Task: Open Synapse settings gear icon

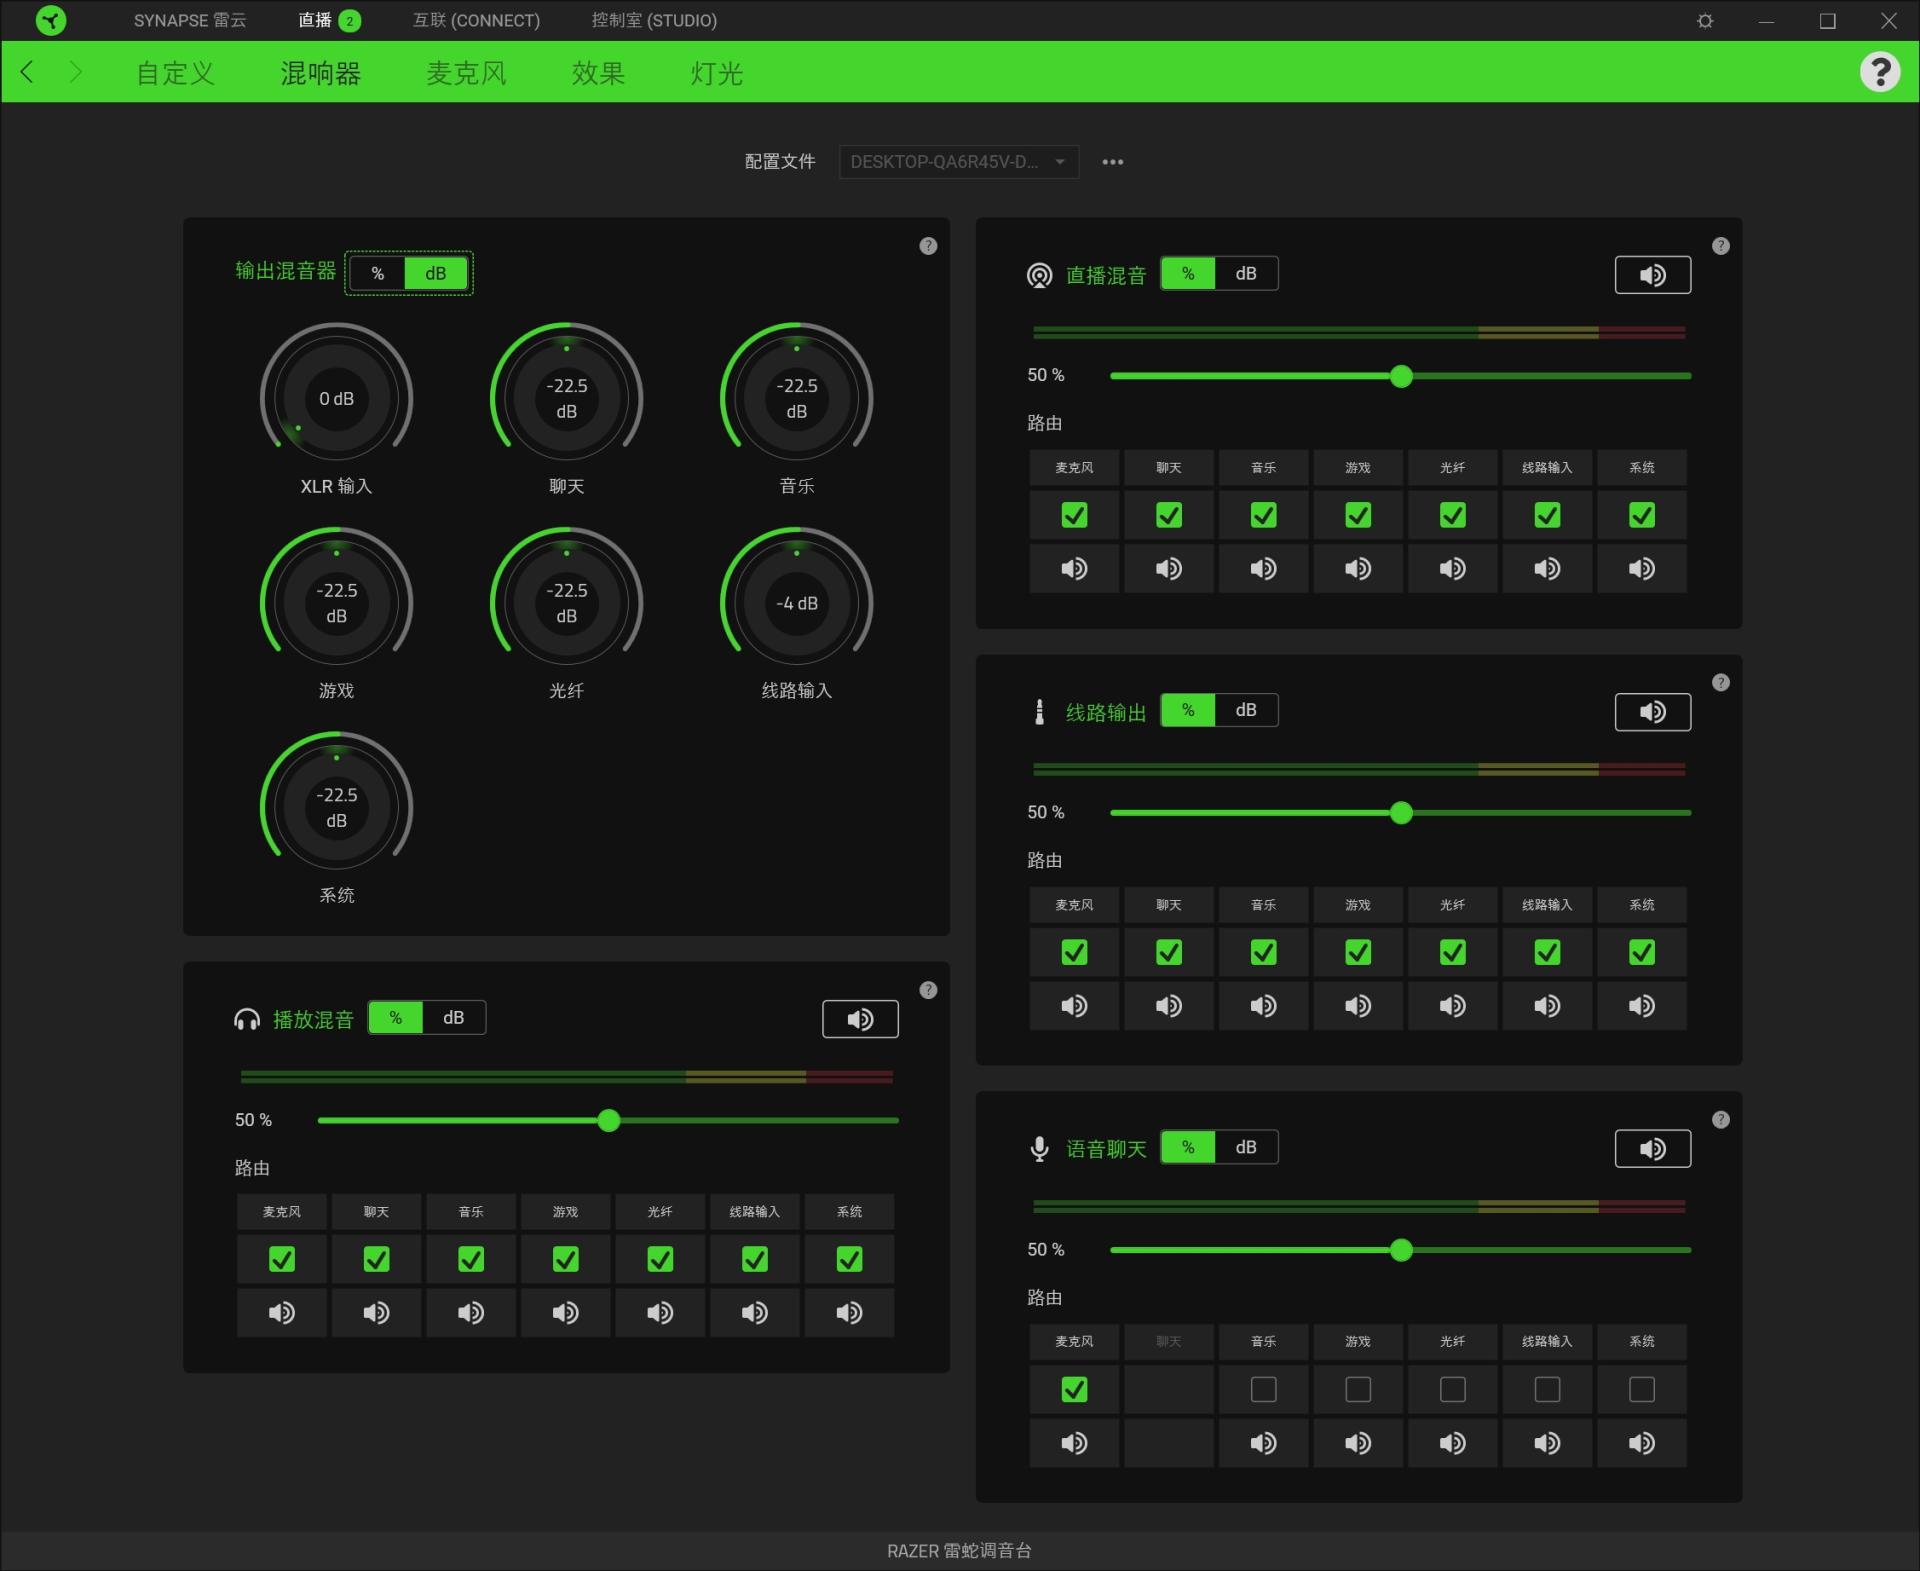Action: tap(1705, 21)
